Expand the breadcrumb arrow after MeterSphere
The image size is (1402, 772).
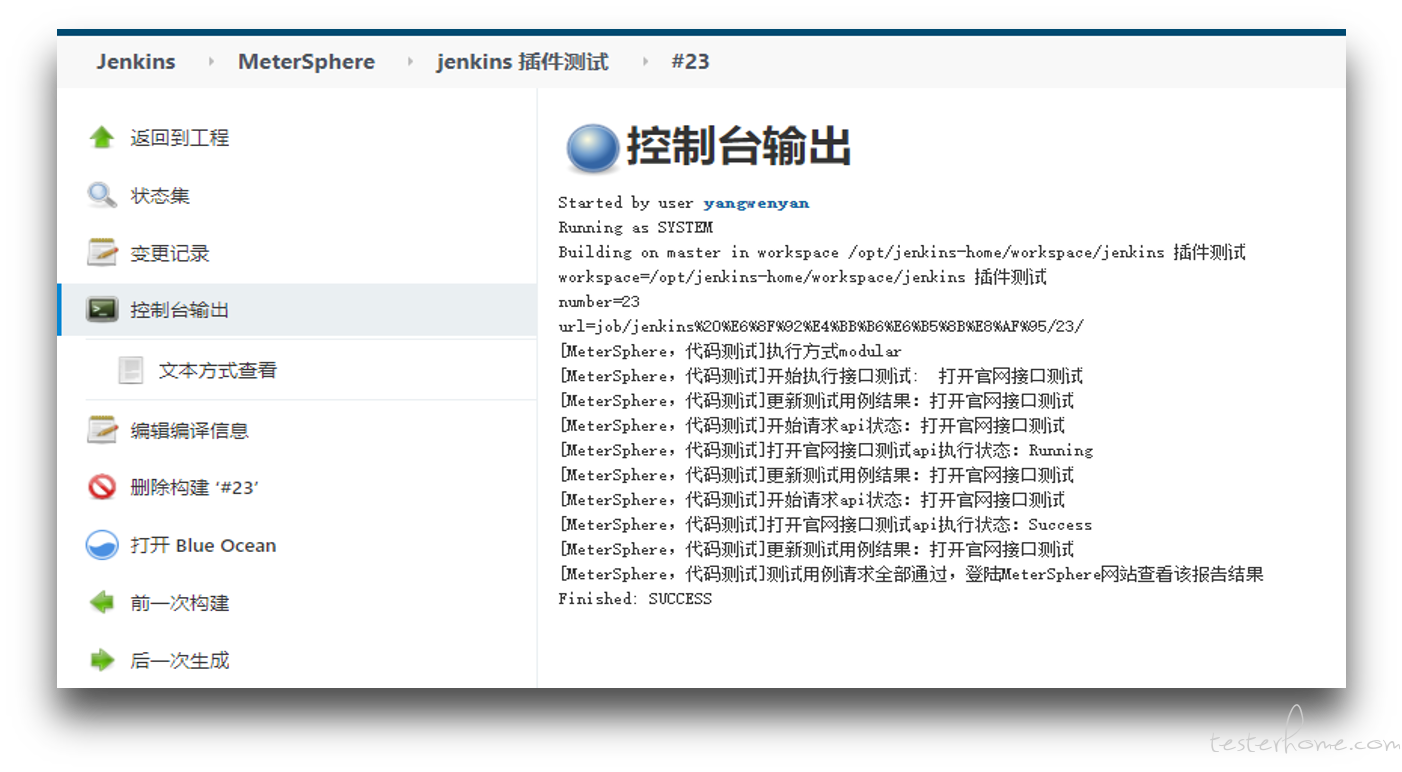click(410, 62)
